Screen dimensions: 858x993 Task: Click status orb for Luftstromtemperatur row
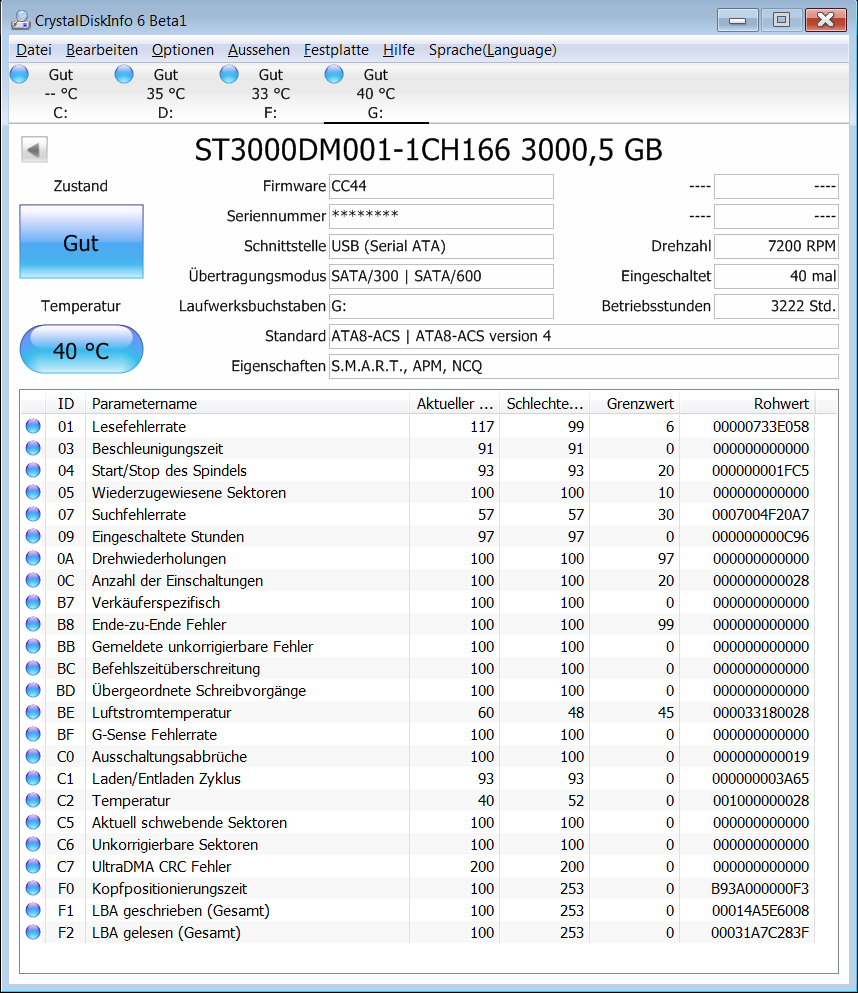coord(33,712)
